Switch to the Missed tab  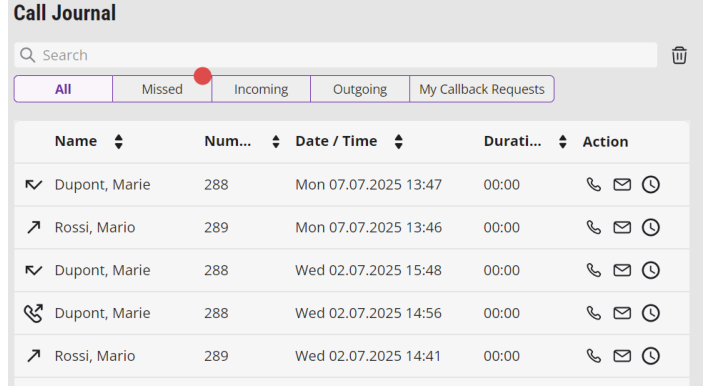162,89
